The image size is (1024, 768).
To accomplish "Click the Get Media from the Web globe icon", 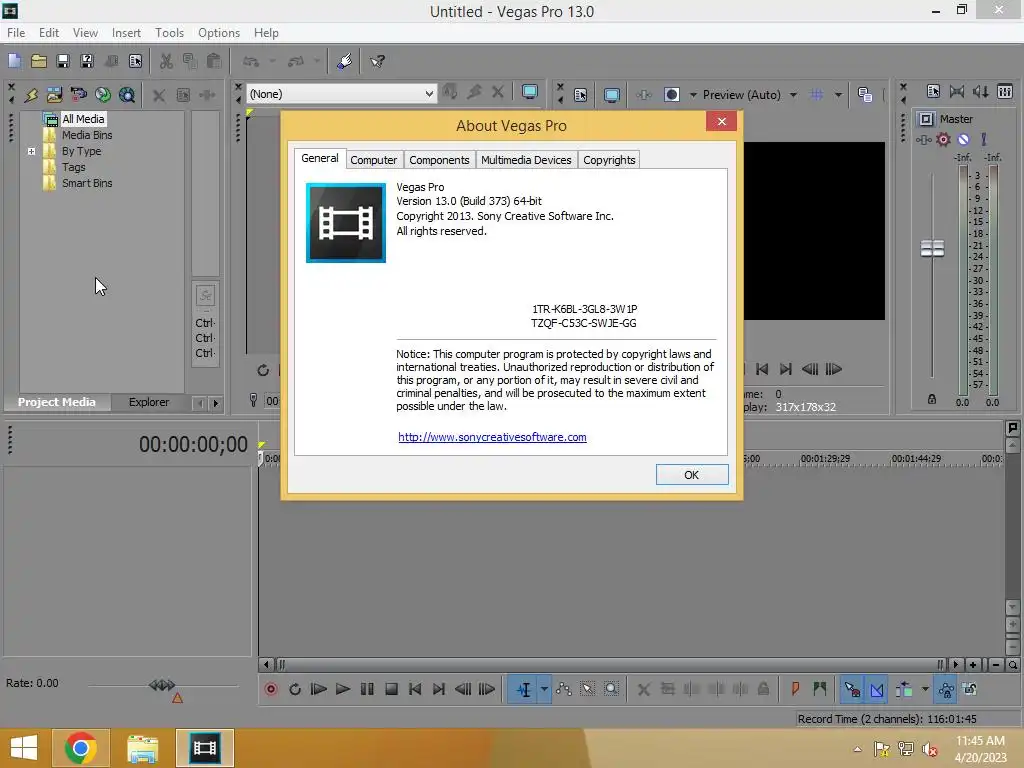I will pyautogui.click(x=127, y=95).
